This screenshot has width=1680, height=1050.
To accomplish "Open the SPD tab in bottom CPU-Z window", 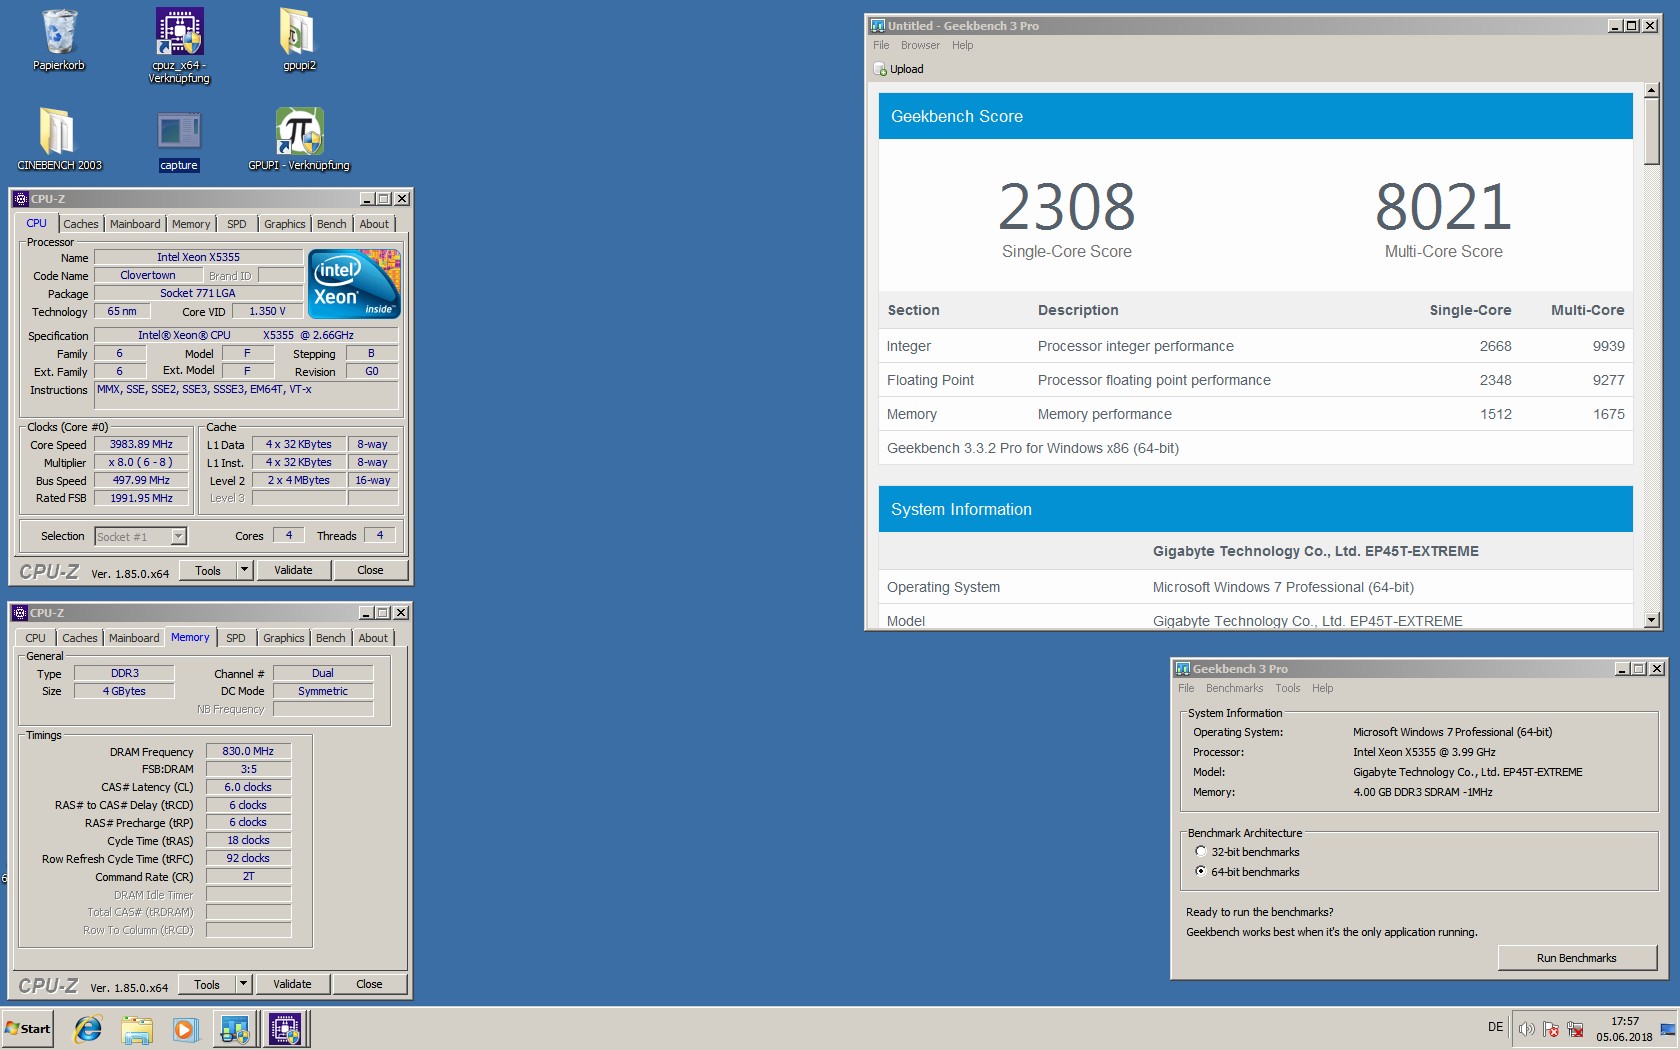I will [x=236, y=638].
